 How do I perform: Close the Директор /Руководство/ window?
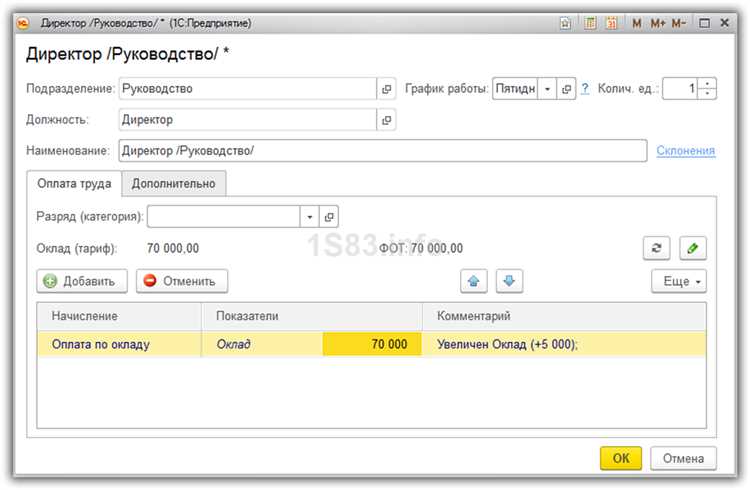pos(725,22)
